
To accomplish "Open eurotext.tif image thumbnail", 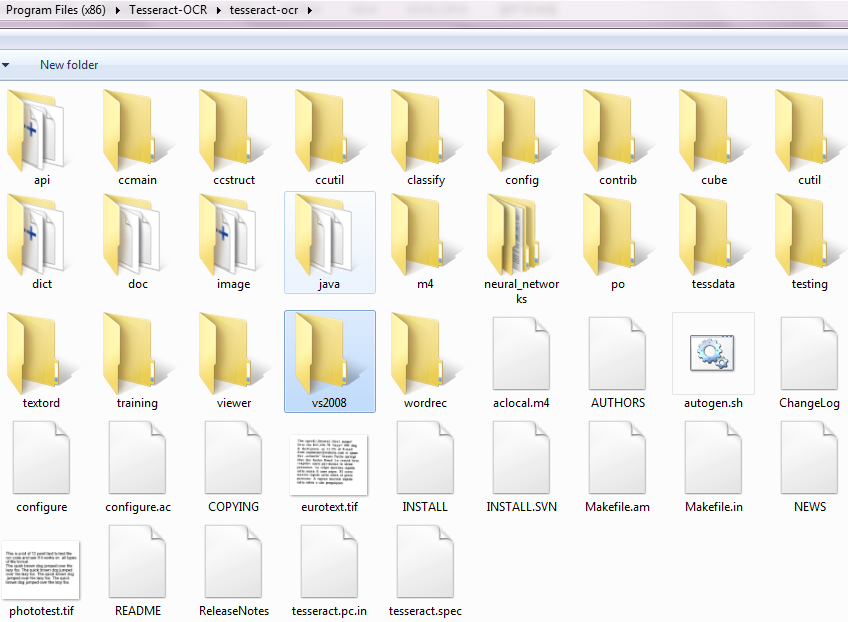I will click(329, 458).
